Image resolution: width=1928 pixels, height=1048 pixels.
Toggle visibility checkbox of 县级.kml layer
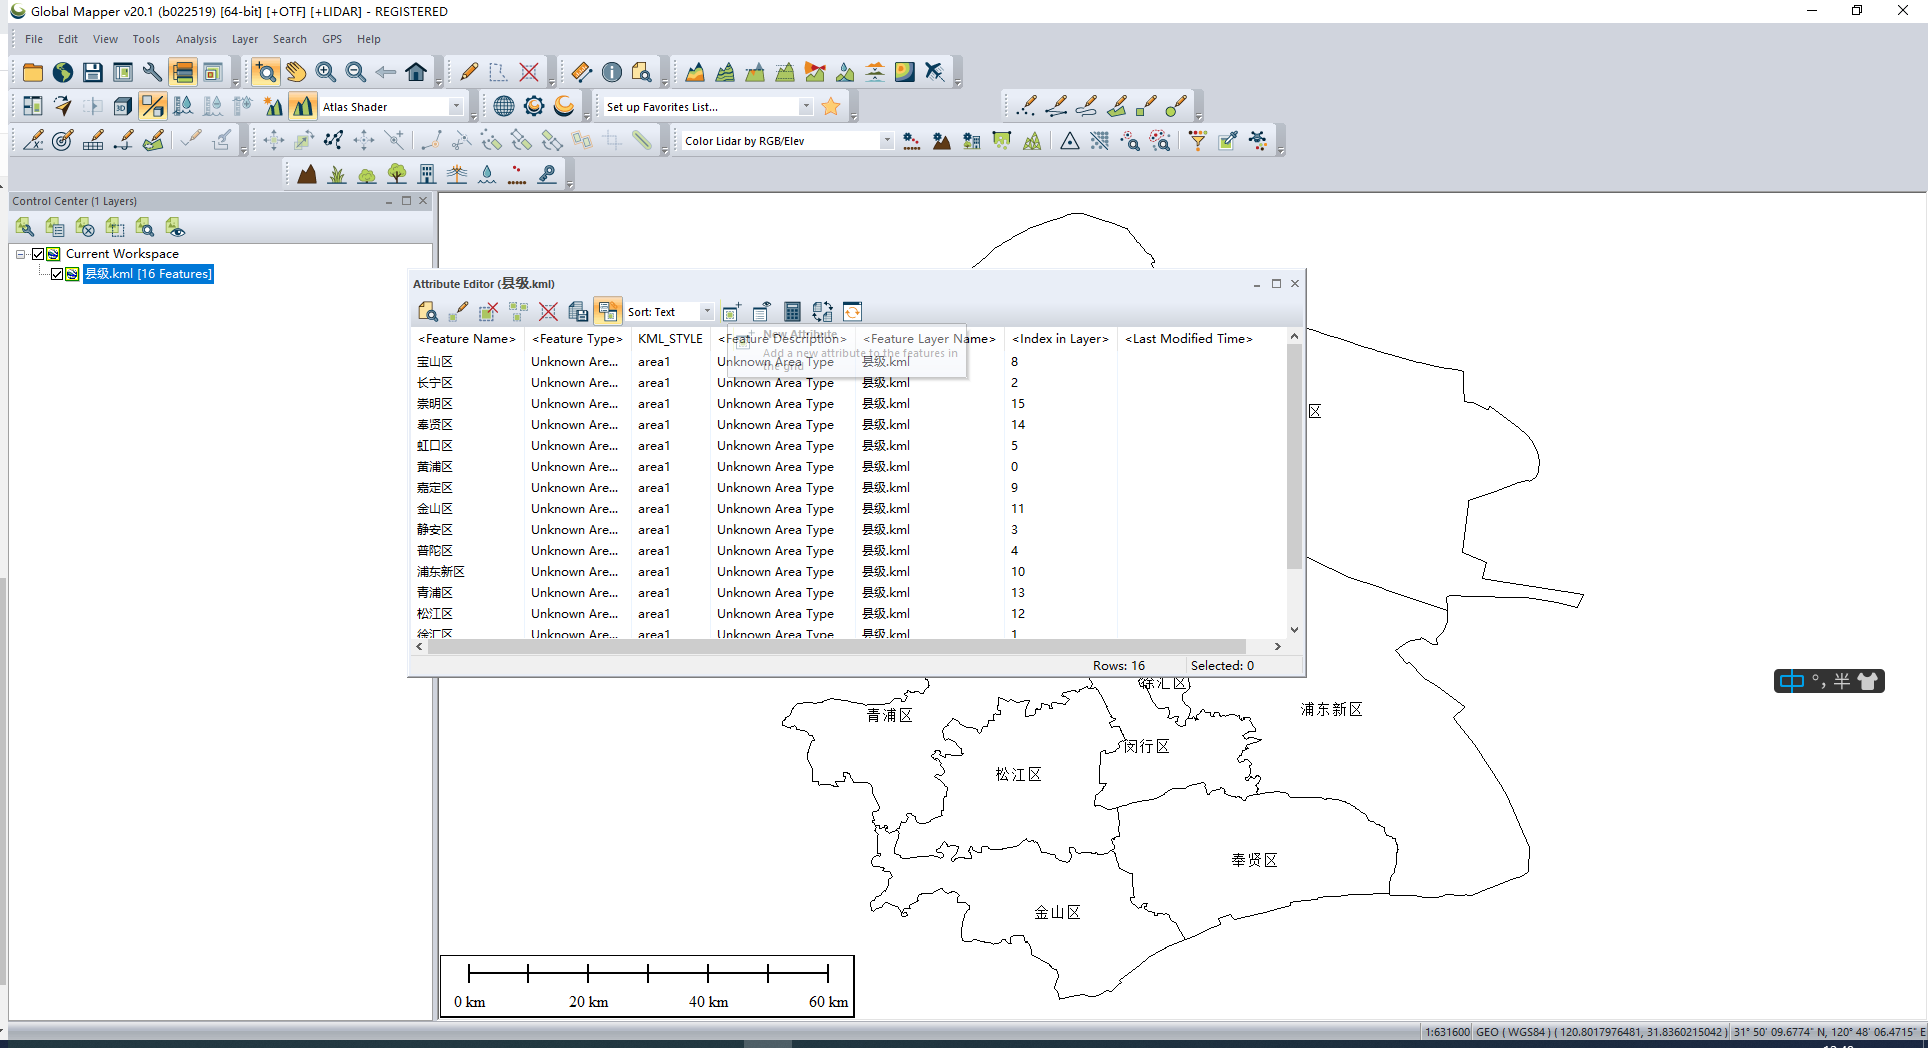(x=57, y=274)
